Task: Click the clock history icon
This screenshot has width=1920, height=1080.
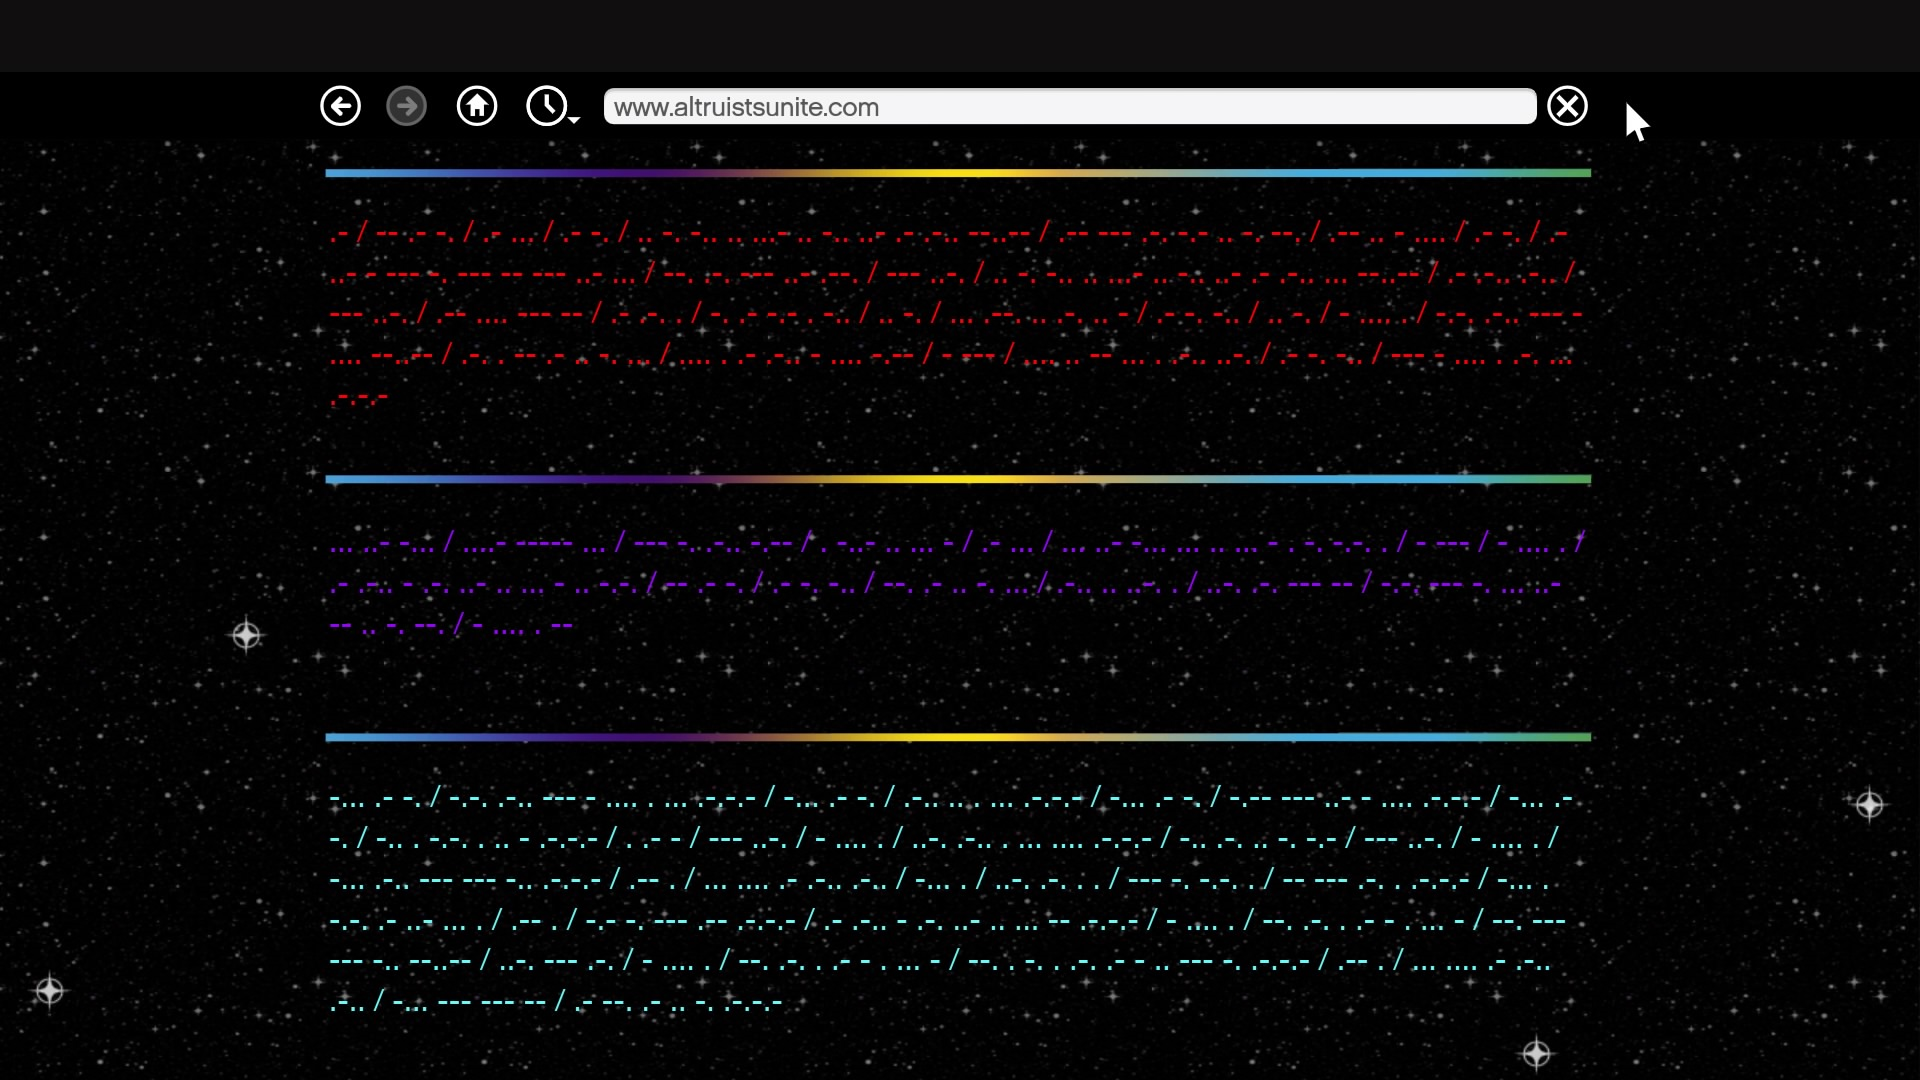Action: click(546, 106)
